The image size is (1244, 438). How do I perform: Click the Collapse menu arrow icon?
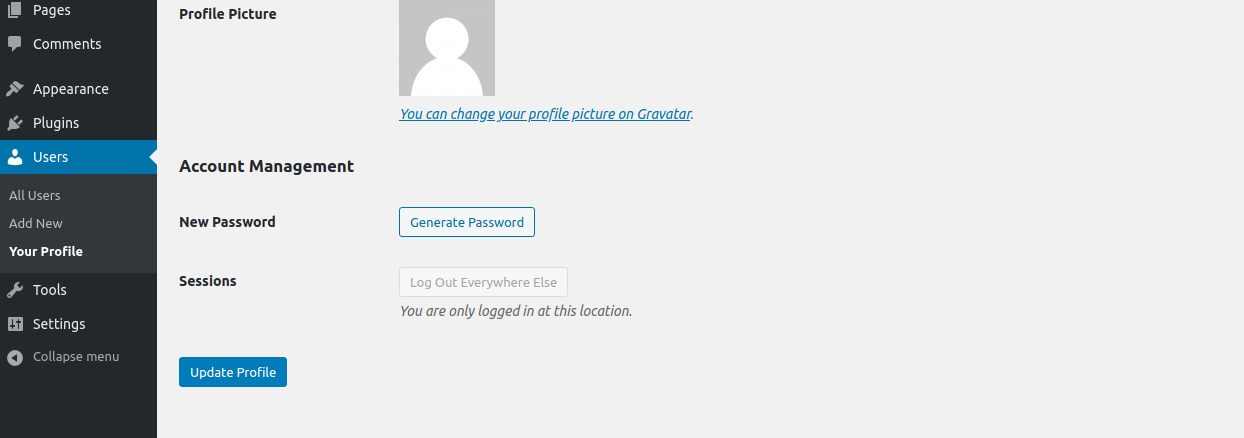[15, 357]
